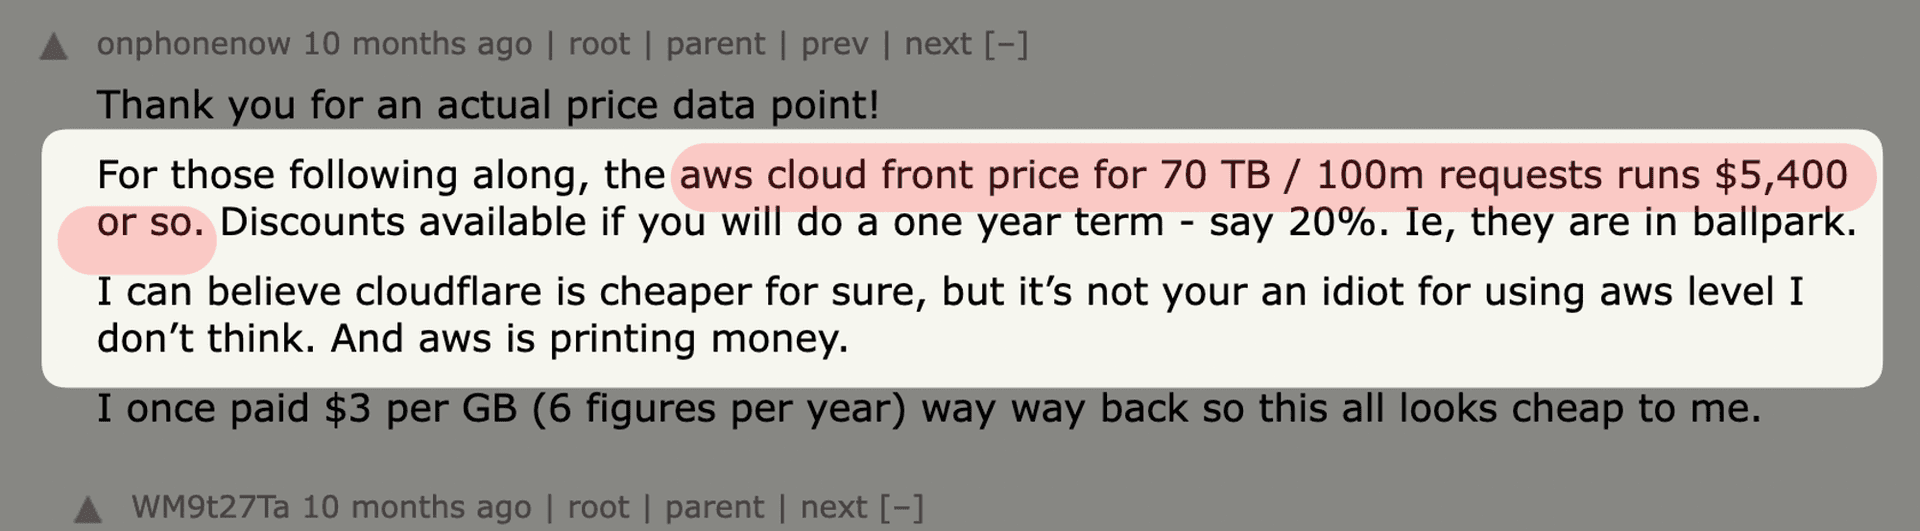
Task: Go to prev comment from onphonenow
Action: coord(834,45)
